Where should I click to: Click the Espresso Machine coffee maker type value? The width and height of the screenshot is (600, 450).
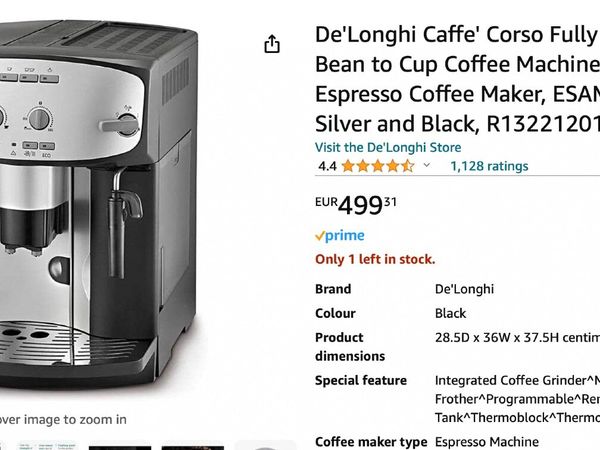click(487, 442)
